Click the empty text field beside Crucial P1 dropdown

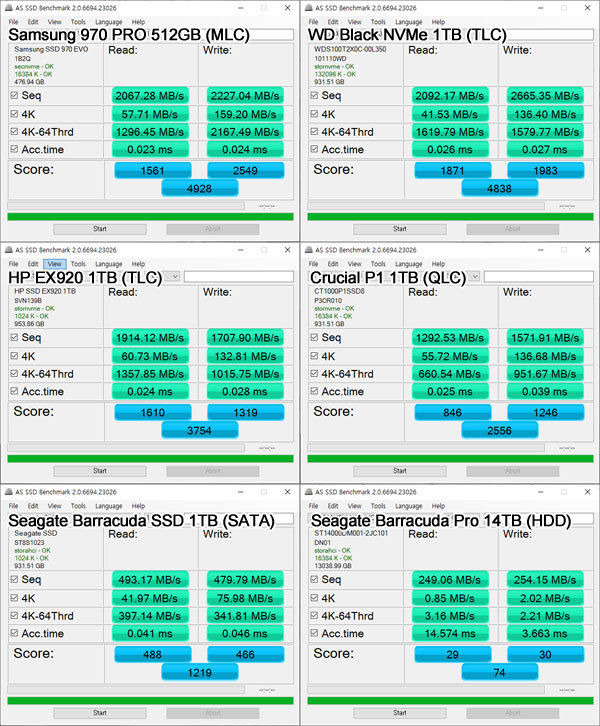coord(539,277)
